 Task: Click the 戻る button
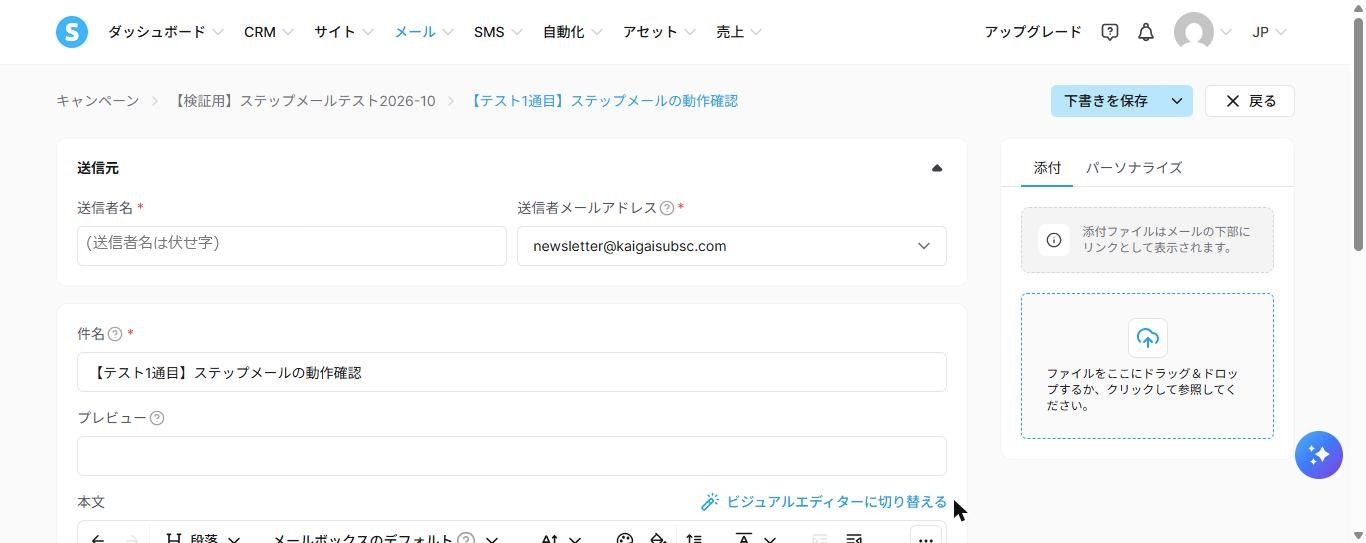pos(1250,101)
